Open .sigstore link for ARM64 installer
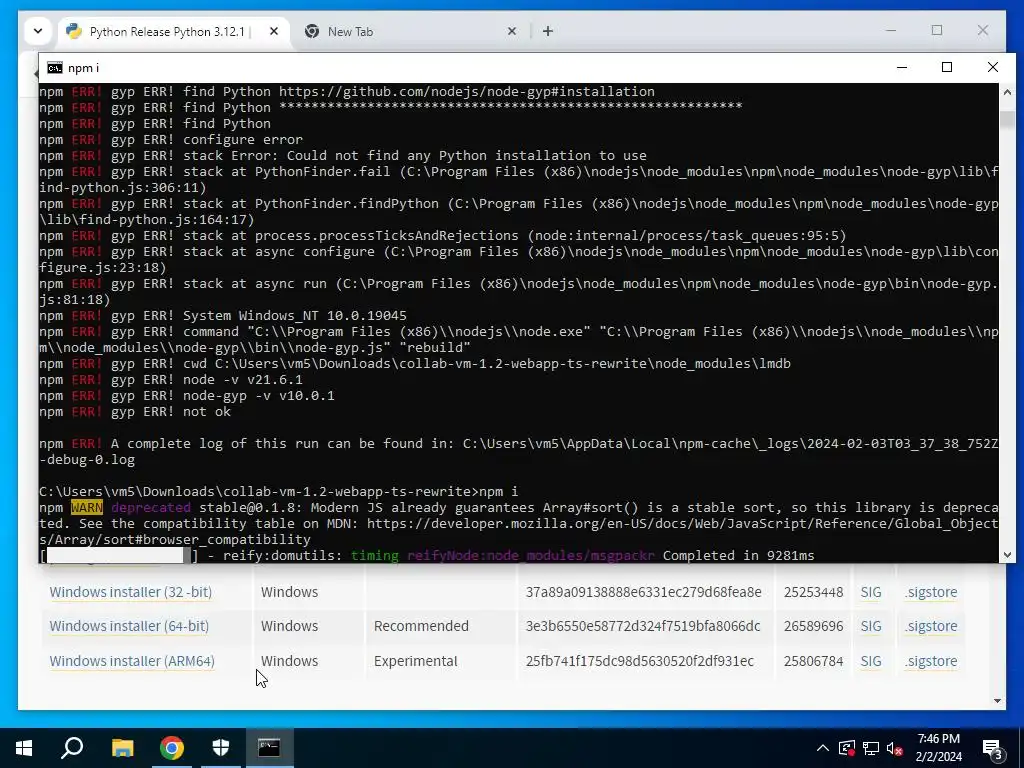The image size is (1024, 768). tap(931, 661)
